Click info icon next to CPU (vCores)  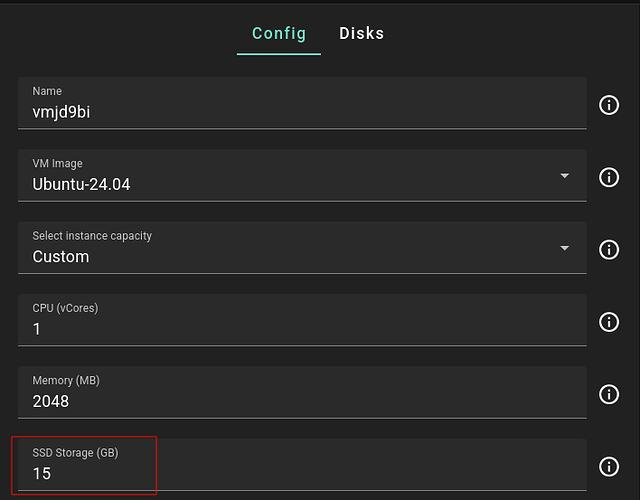pos(609,322)
